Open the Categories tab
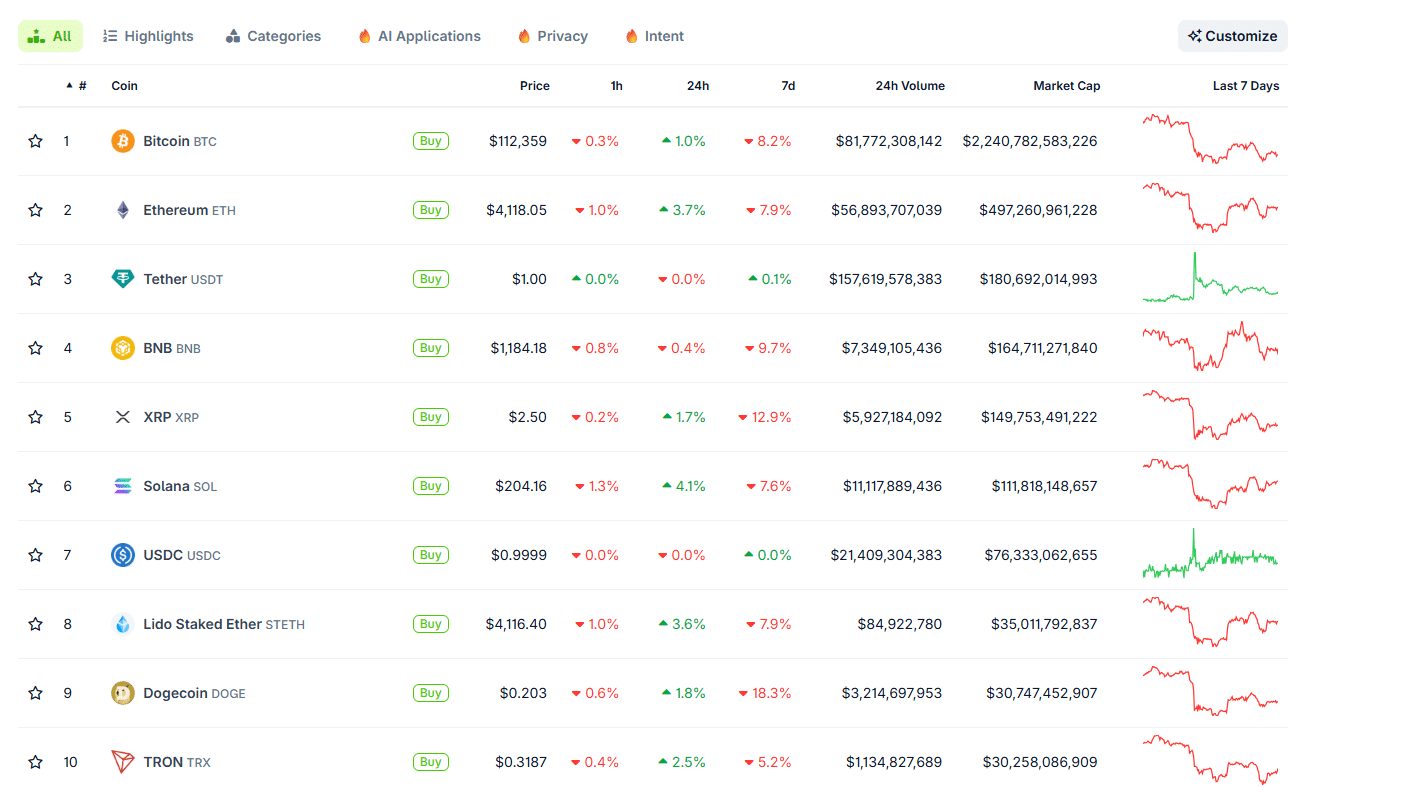1413x787 pixels. [273, 36]
